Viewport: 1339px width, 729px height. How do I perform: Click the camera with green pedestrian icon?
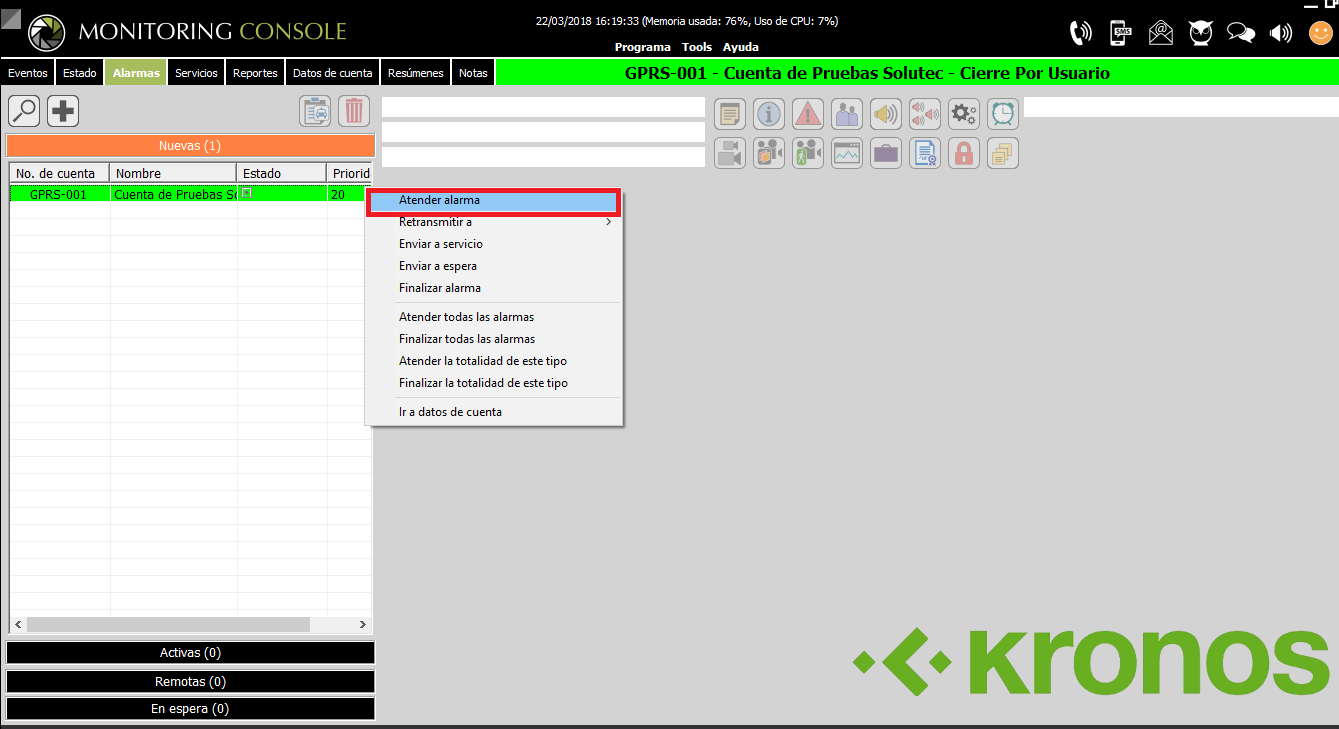point(808,153)
